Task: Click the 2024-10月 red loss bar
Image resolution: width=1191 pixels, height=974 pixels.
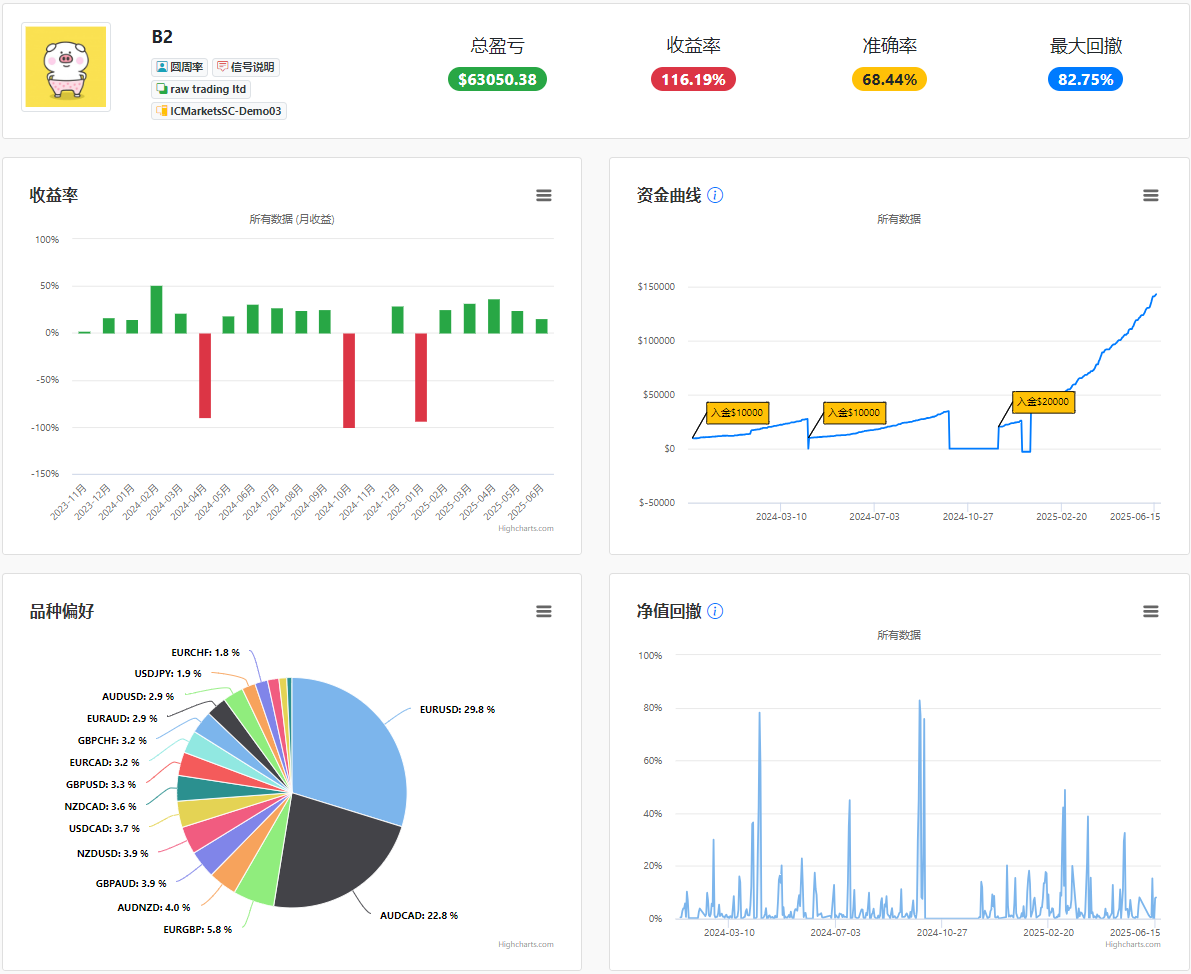Action: (349, 381)
